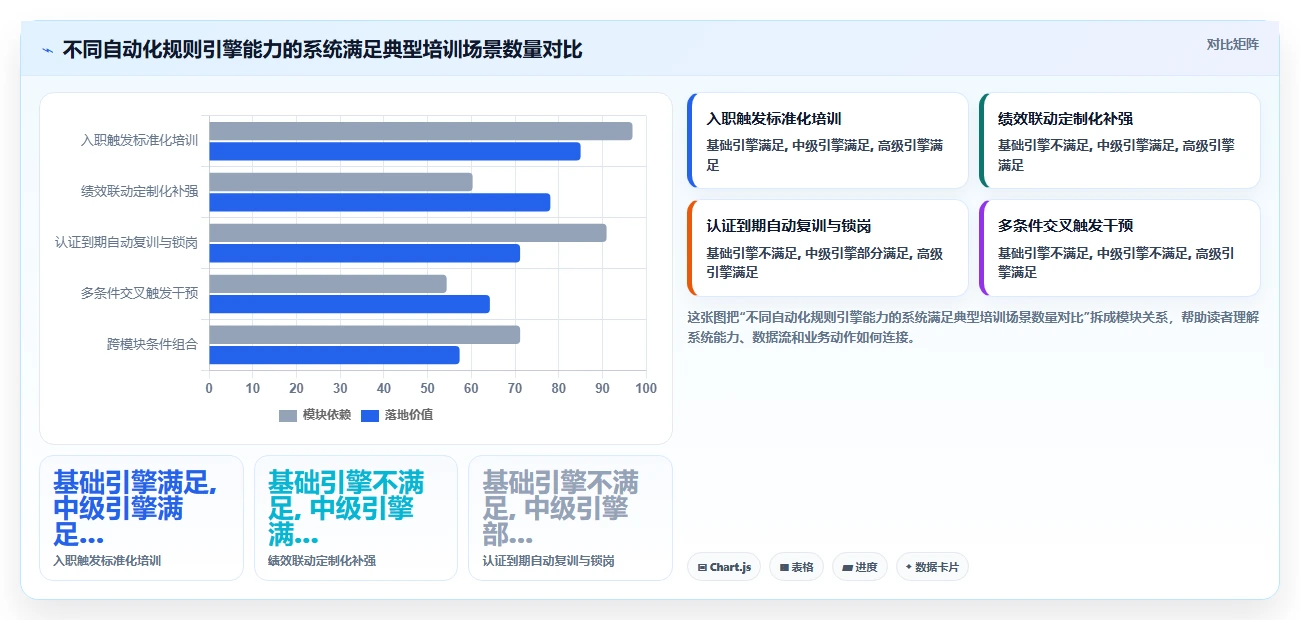
Task: Toggle the 落地价值 legend swatch
Action: (370, 415)
